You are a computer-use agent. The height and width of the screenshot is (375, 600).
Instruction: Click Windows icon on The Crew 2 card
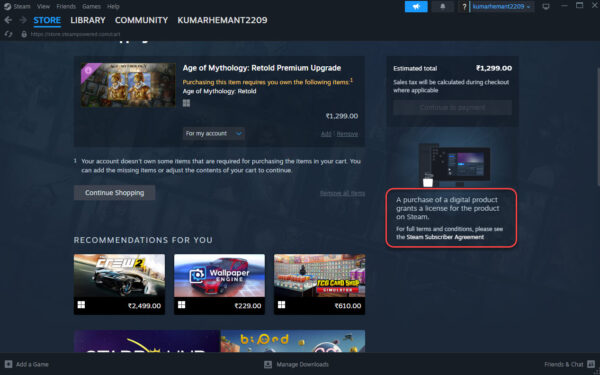pyautogui.click(x=81, y=305)
